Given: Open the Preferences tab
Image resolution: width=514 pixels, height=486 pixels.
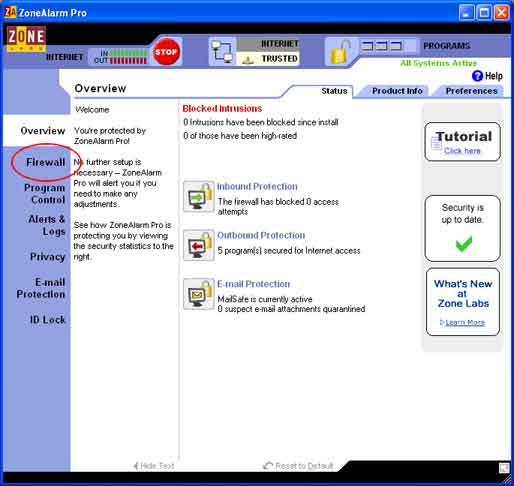Looking at the screenshot, I should 471,91.
